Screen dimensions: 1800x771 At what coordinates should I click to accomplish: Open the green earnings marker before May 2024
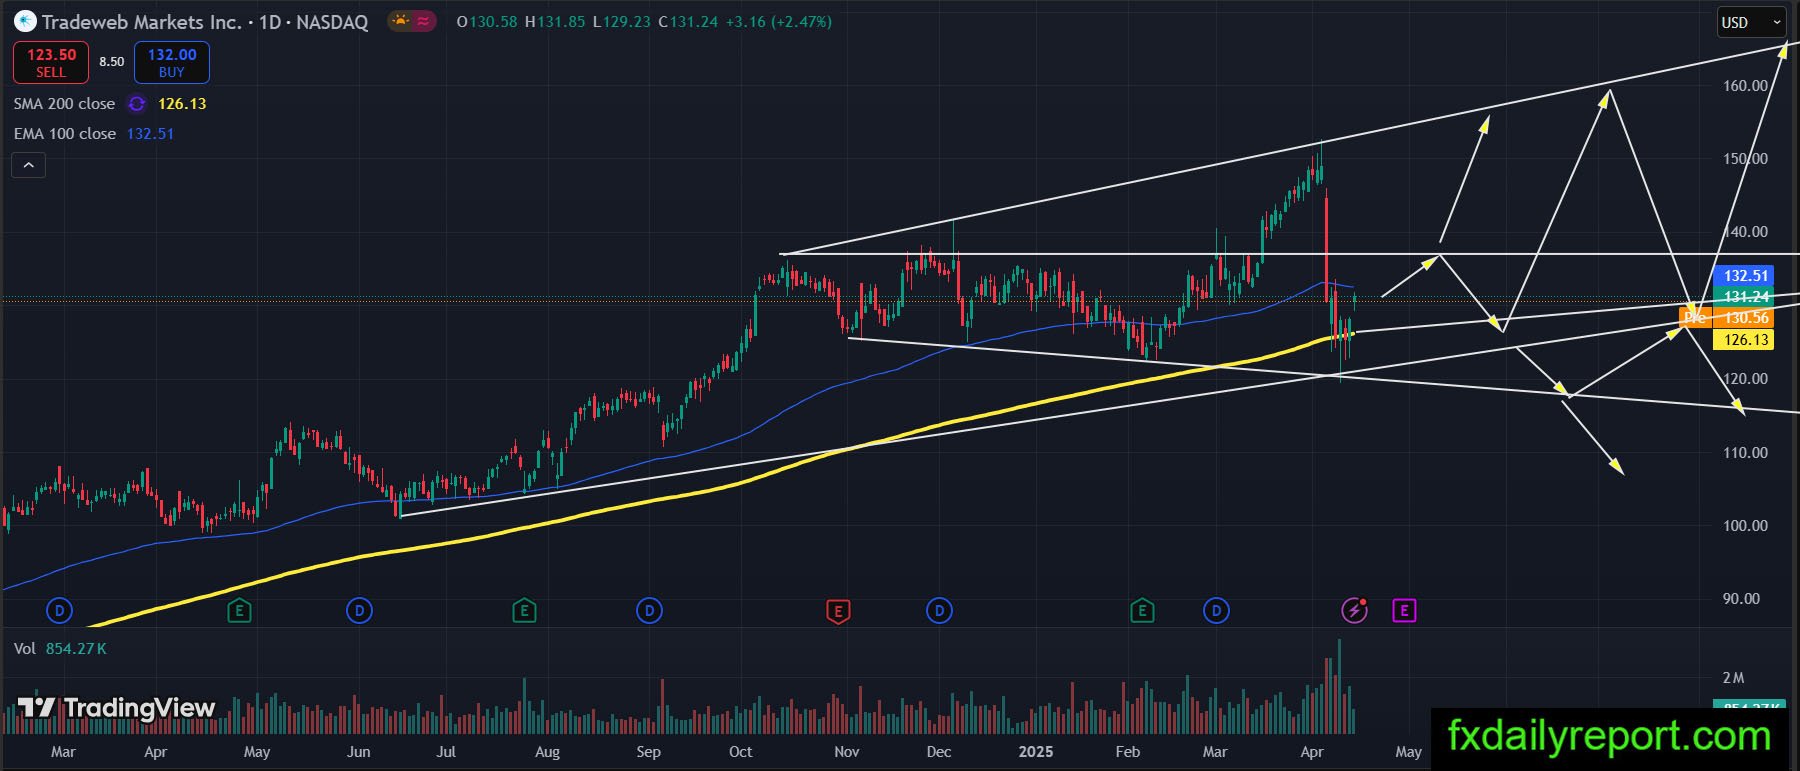[x=239, y=610]
